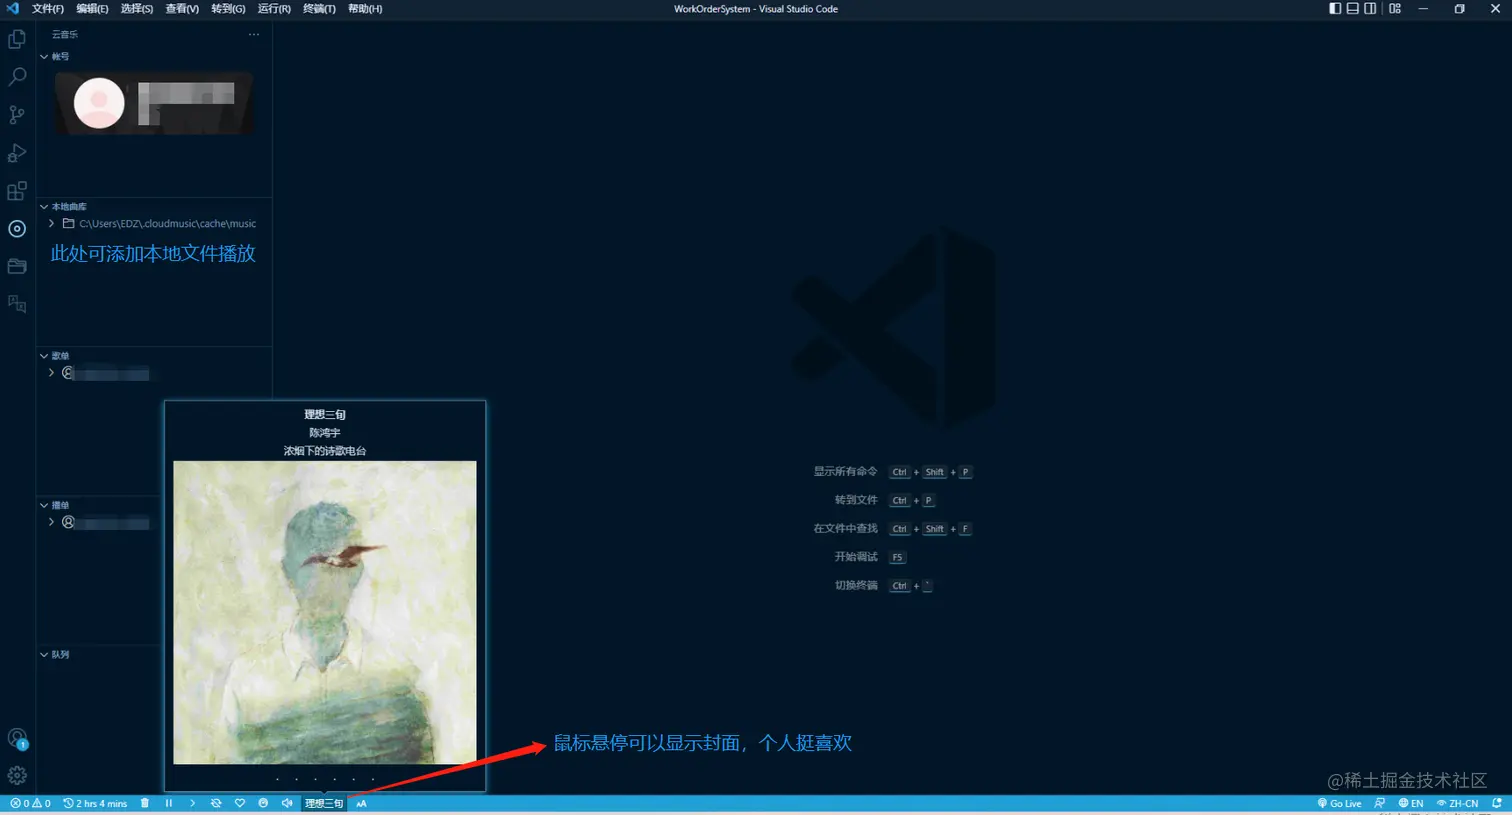Click the EN language indicator
This screenshot has width=1512, height=815.
(x=1411, y=803)
